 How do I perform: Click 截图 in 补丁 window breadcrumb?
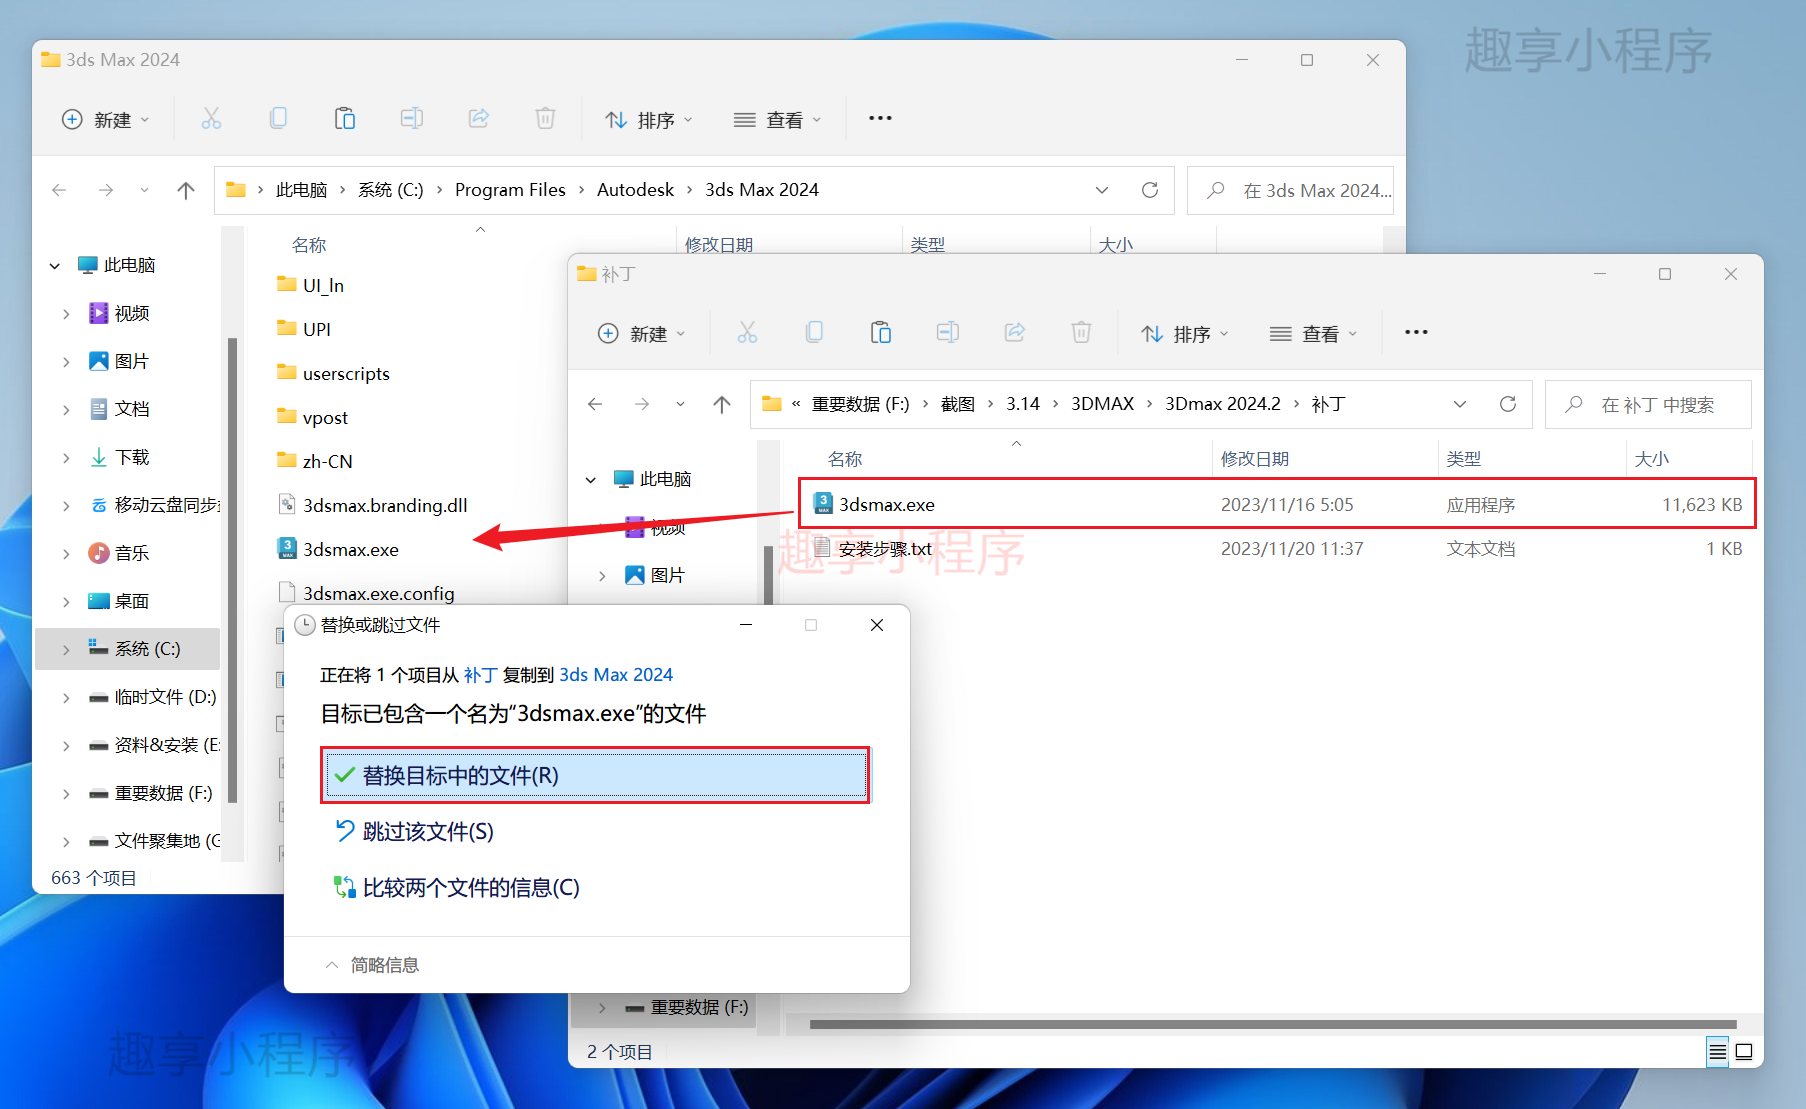pos(958,404)
